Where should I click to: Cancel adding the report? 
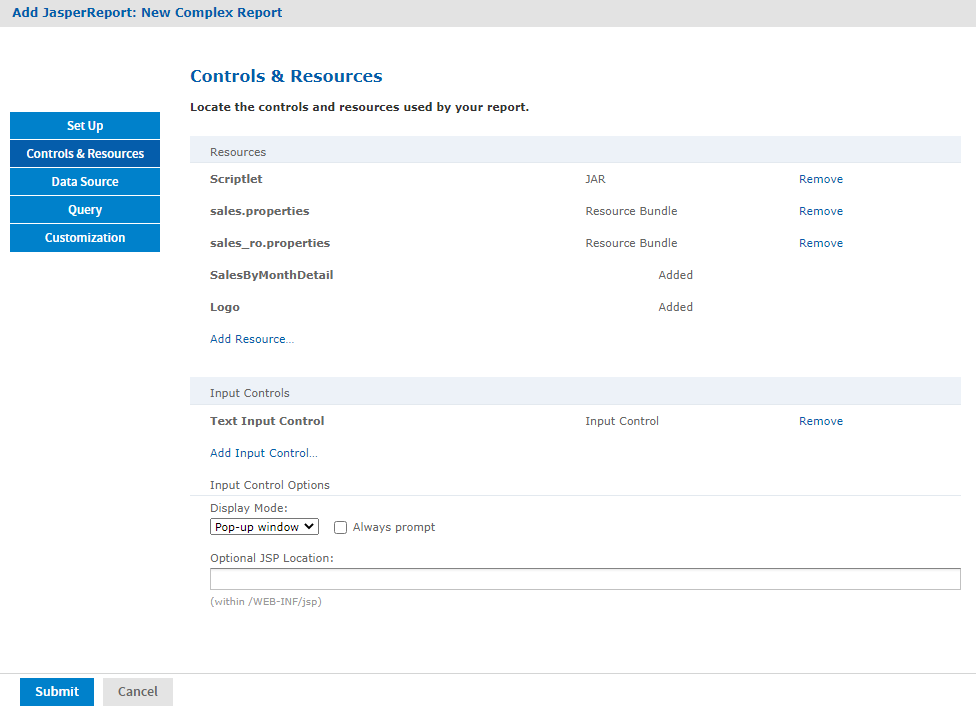point(138,691)
